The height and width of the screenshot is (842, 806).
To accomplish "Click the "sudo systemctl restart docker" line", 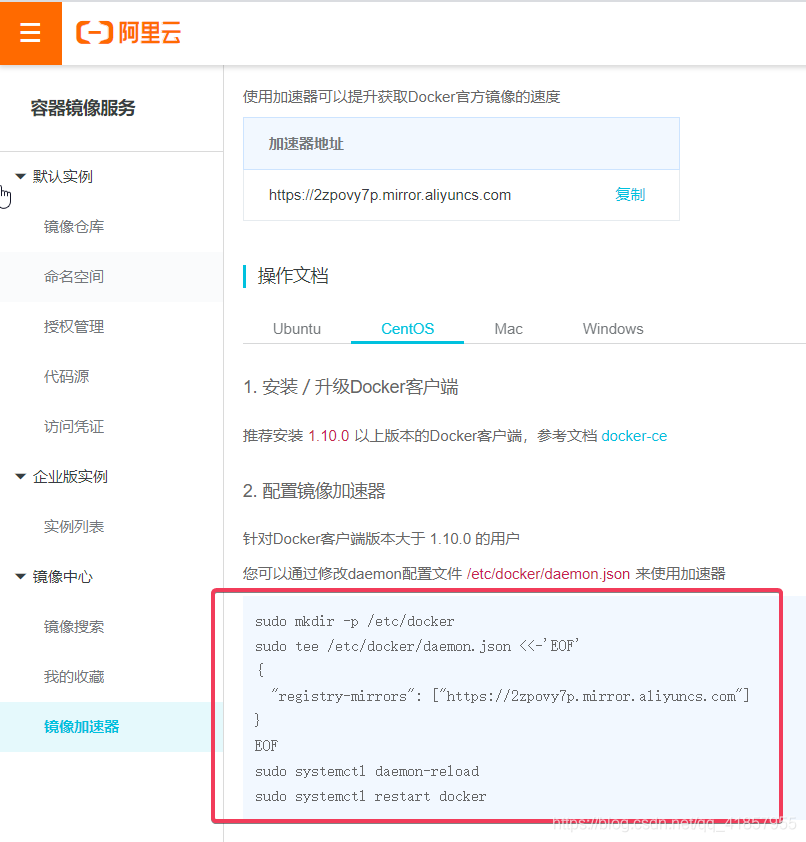I will click(x=371, y=796).
